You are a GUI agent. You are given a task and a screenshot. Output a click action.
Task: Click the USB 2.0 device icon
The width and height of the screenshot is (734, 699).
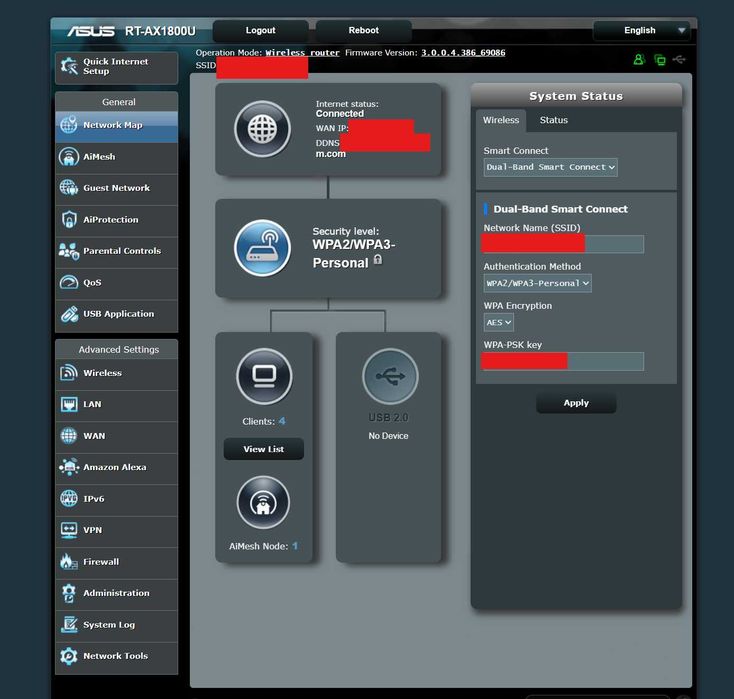pyautogui.click(x=390, y=376)
